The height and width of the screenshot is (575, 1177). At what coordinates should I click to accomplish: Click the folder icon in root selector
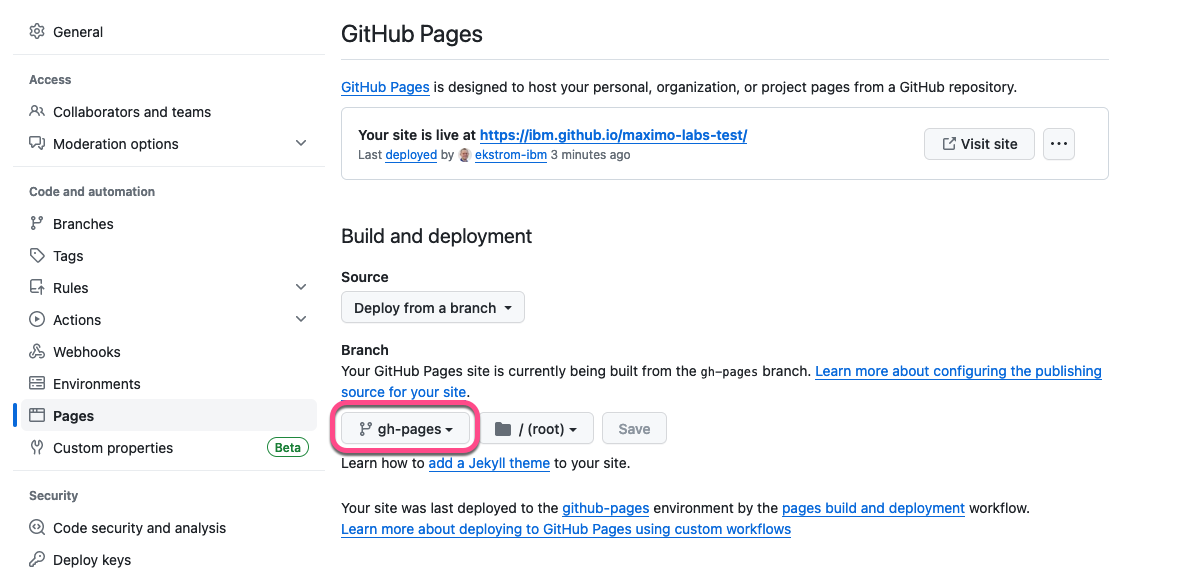pyautogui.click(x=503, y=429)
